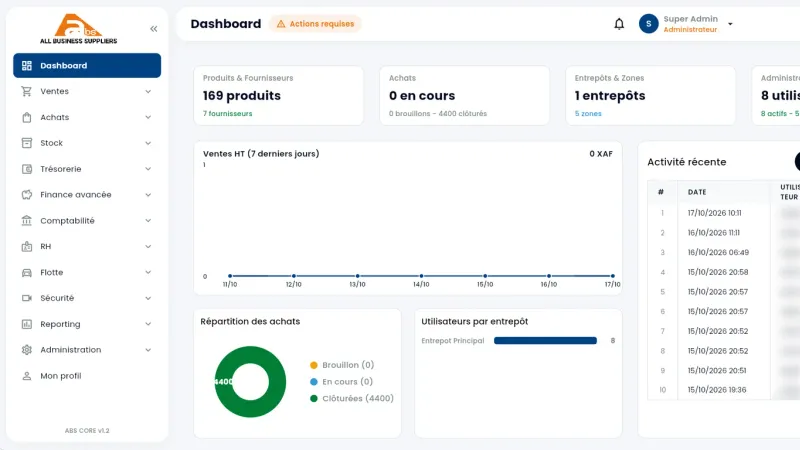The width and height of the screenshot is (800, 450).
Task: Click the En cours blue legend swatch
Action: click(x=314, y=382)
